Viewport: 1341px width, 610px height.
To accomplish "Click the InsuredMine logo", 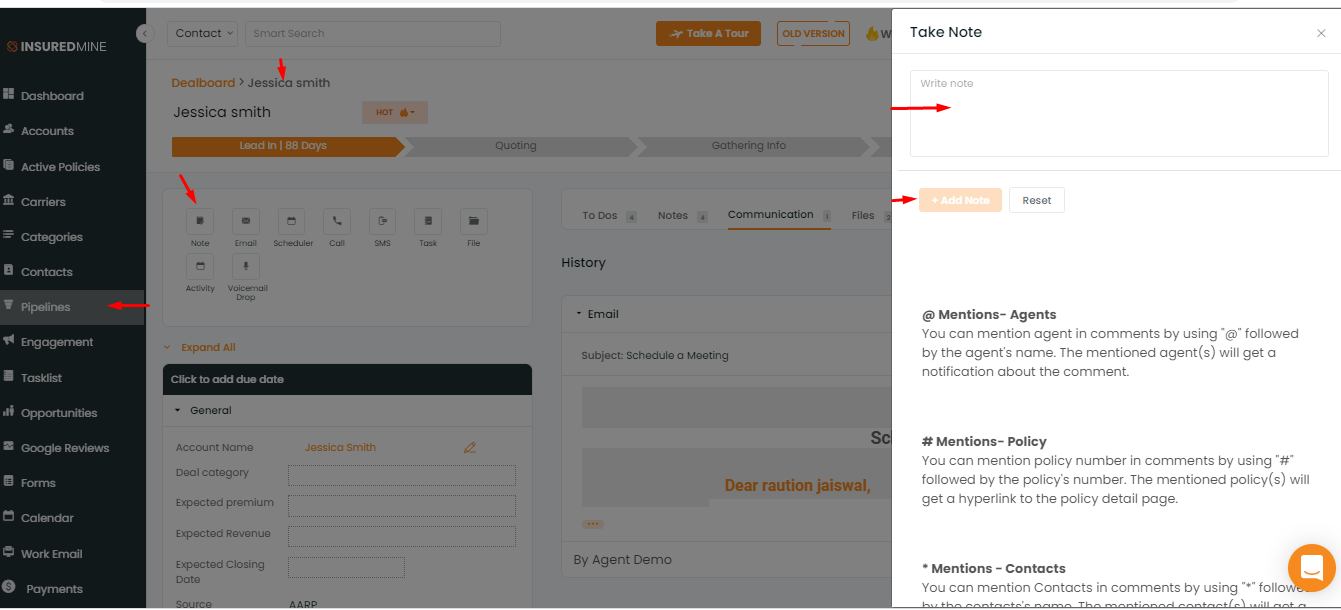I will pyautogui.click(x=56, y=46).
